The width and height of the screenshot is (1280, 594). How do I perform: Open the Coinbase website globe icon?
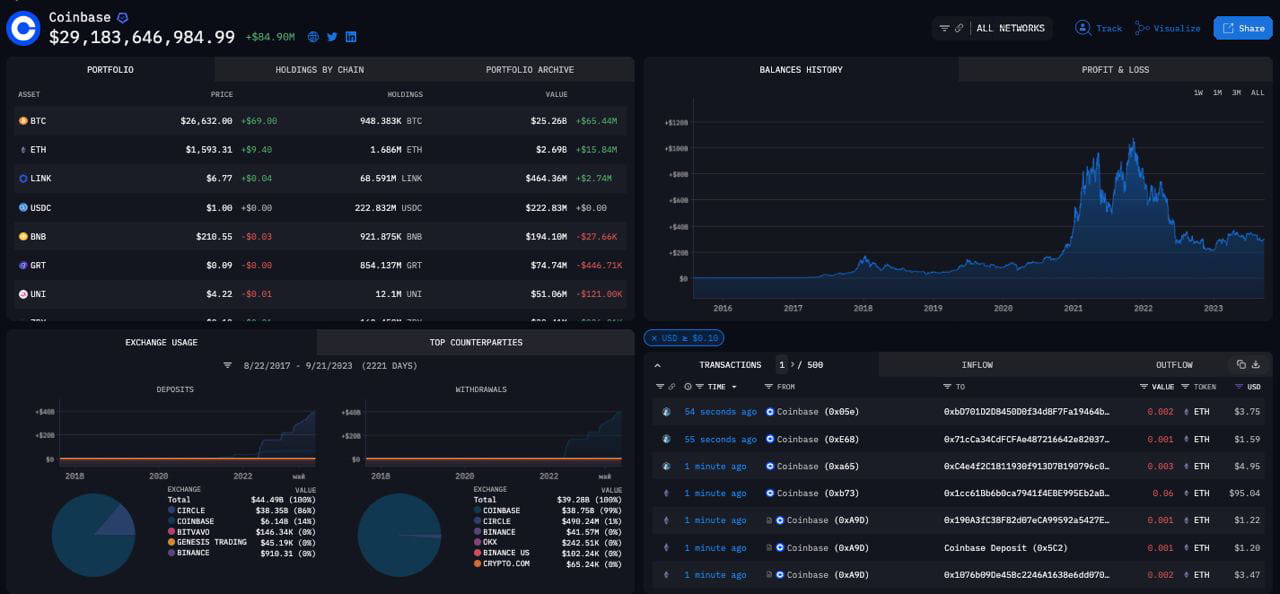point(313,37)
